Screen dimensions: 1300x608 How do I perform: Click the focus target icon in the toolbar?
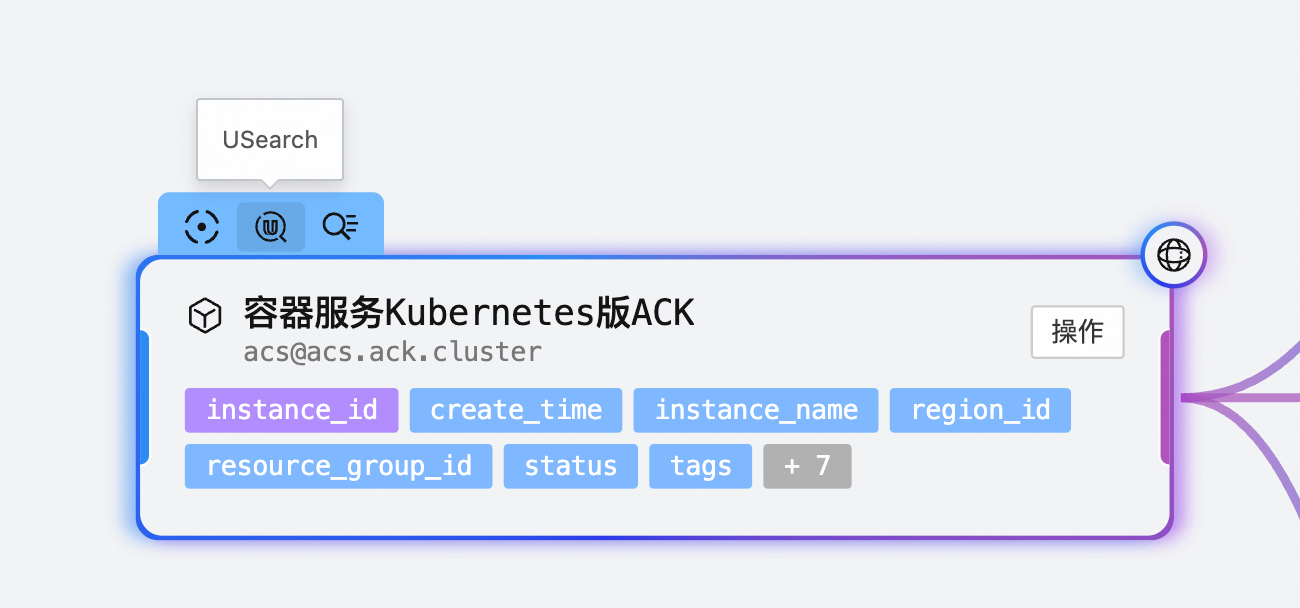coord(202,227)
